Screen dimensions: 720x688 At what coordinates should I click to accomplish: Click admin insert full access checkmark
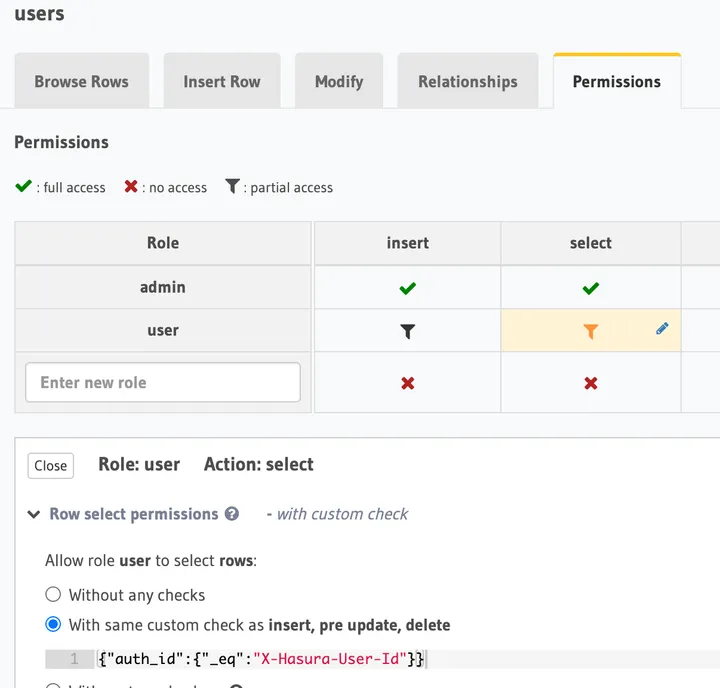[x=407, y=288]
